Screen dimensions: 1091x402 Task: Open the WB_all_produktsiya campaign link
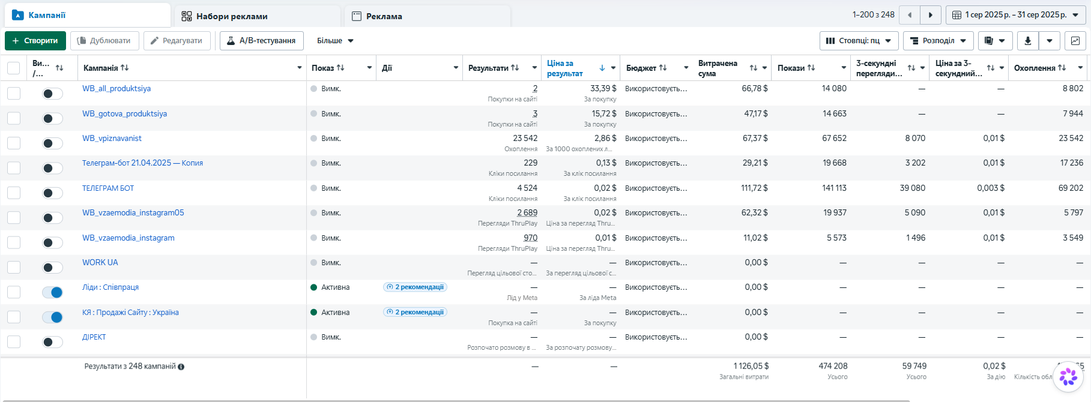pyautogui.click(x=116, y=88)
